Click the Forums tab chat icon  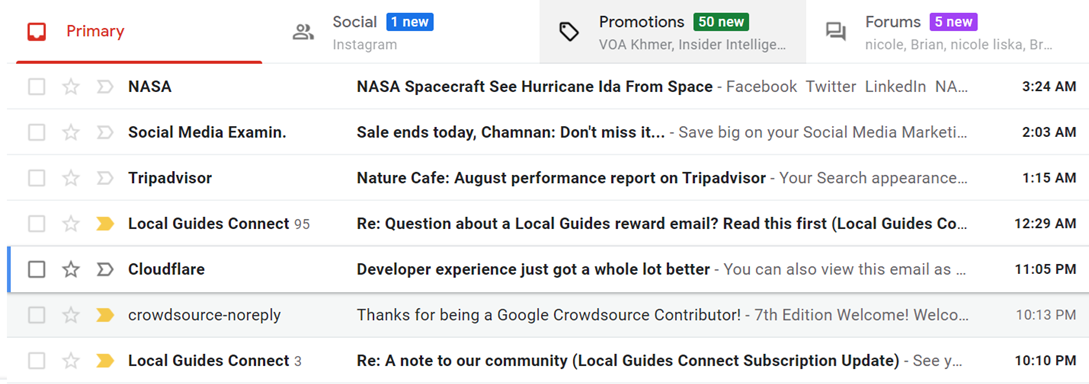[x=836, y=32]
